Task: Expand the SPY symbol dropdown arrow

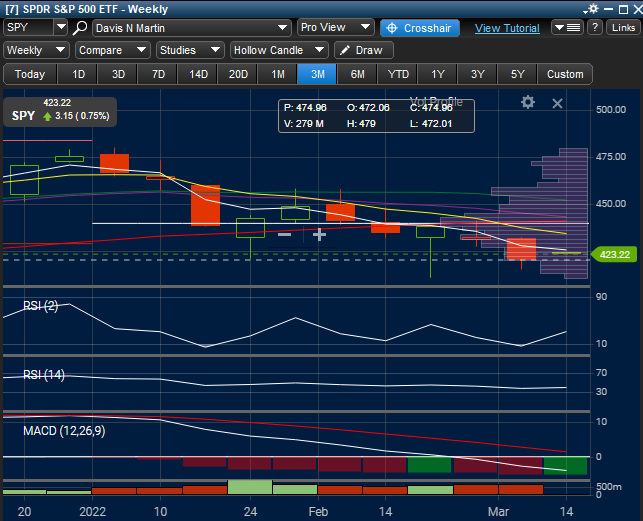Action: point(61,27)
